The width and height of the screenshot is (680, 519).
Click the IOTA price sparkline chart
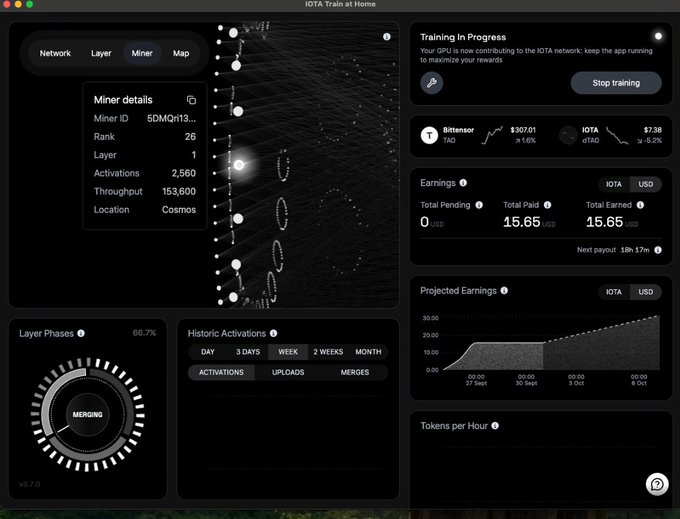pyautogui.click(x=617, y=135)
